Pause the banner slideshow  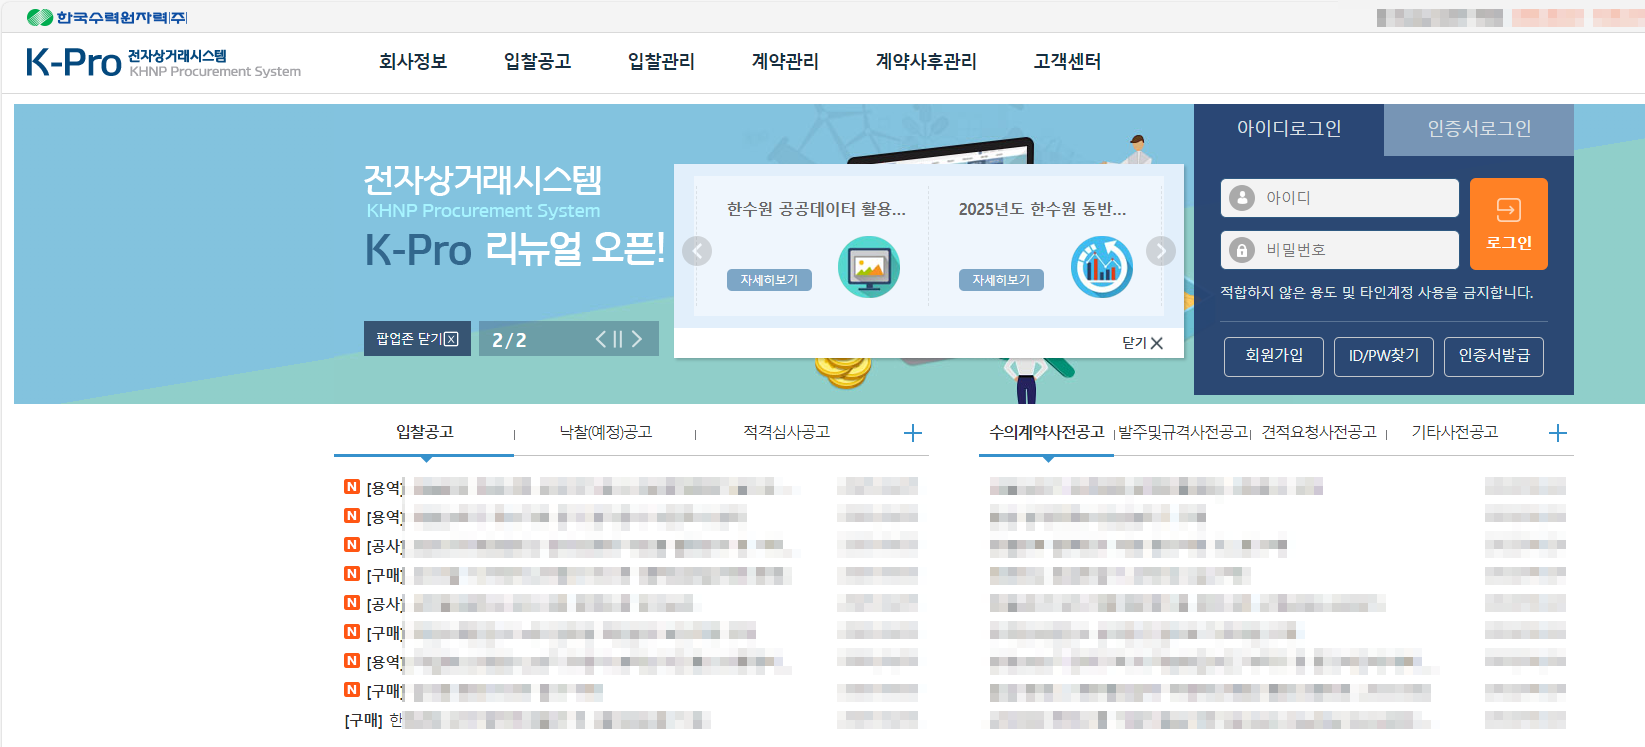tap(618, 339)
